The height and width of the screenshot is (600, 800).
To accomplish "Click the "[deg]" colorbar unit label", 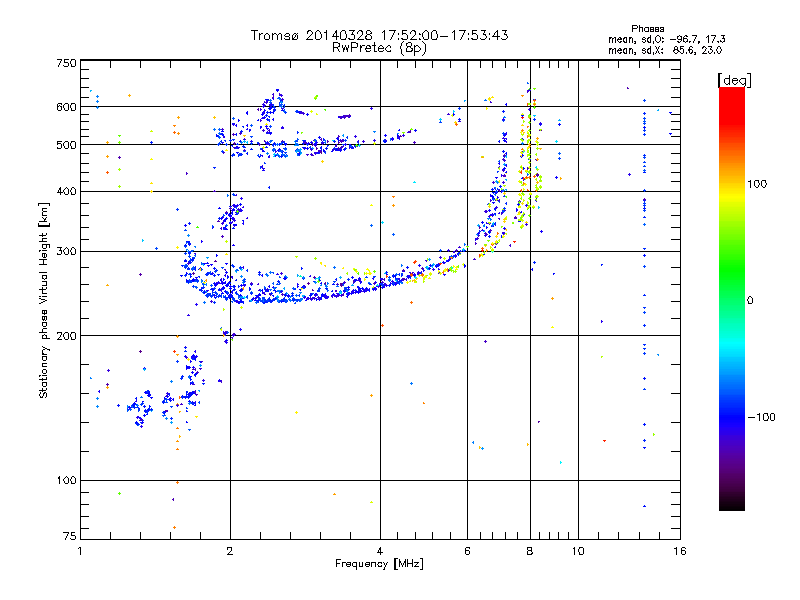I will point(734,80).
